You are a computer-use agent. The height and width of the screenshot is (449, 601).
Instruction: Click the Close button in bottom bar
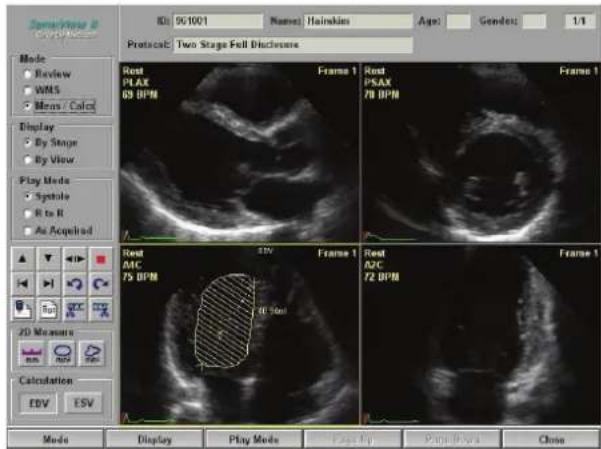coord(551,439)
